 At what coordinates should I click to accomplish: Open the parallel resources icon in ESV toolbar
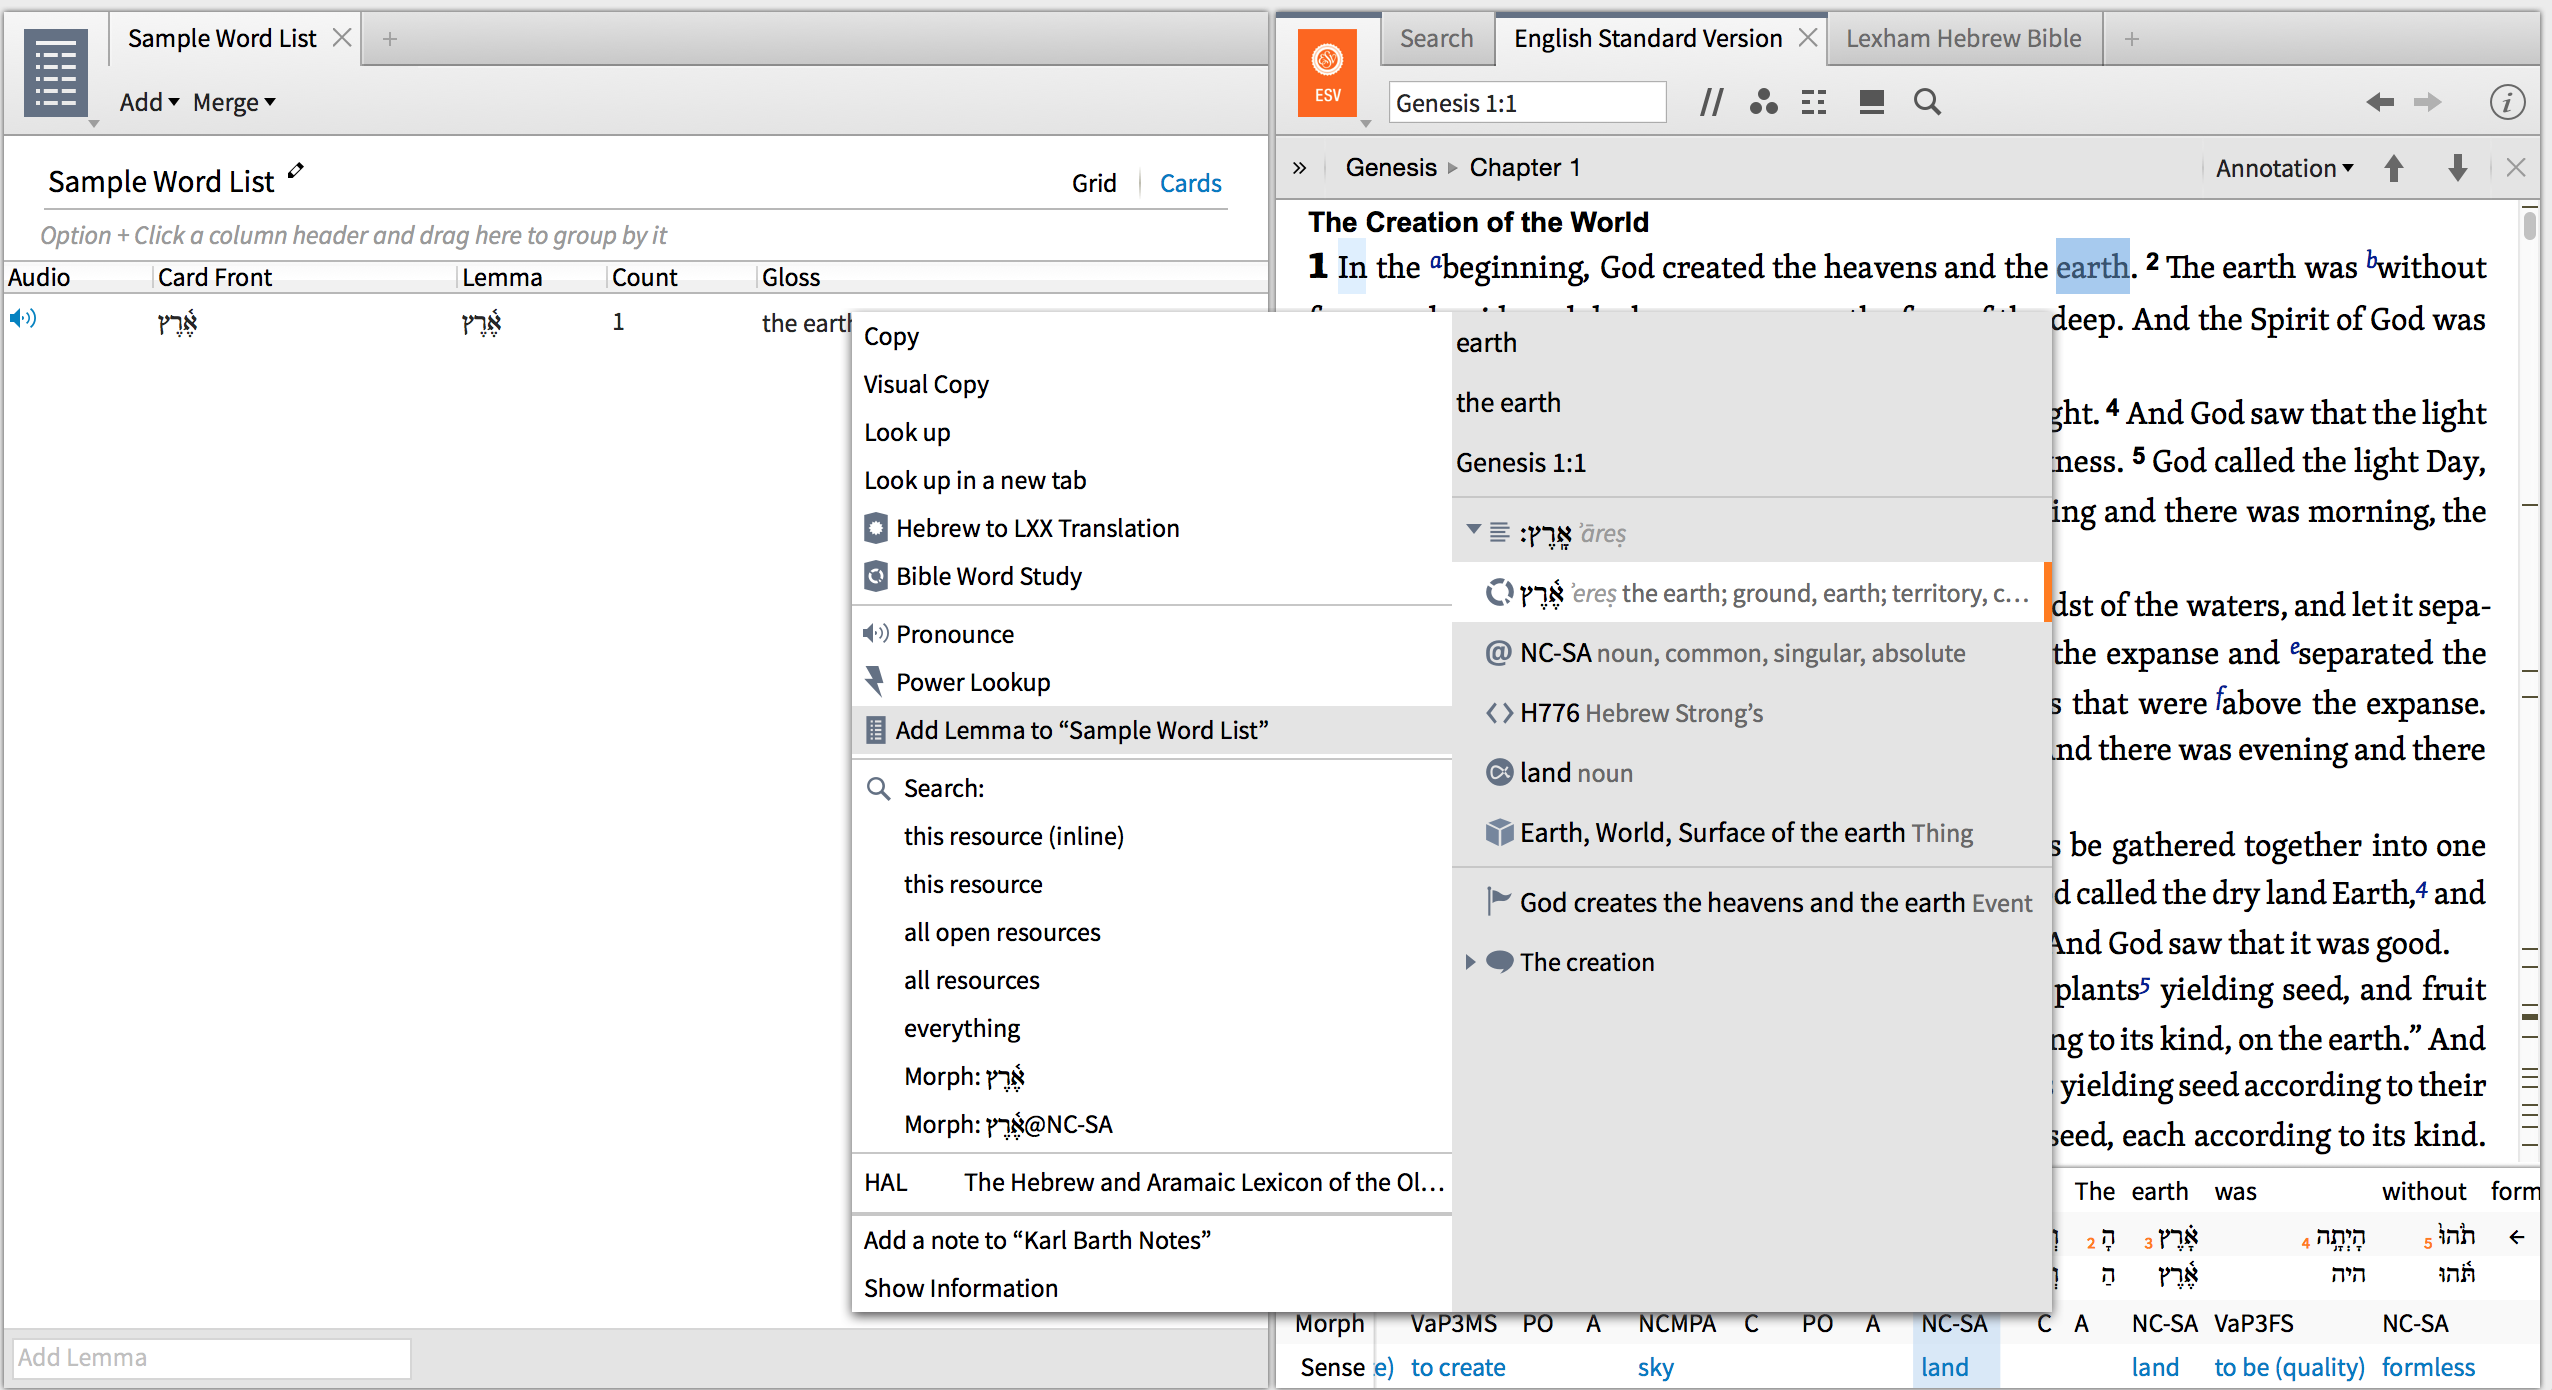1711,102
